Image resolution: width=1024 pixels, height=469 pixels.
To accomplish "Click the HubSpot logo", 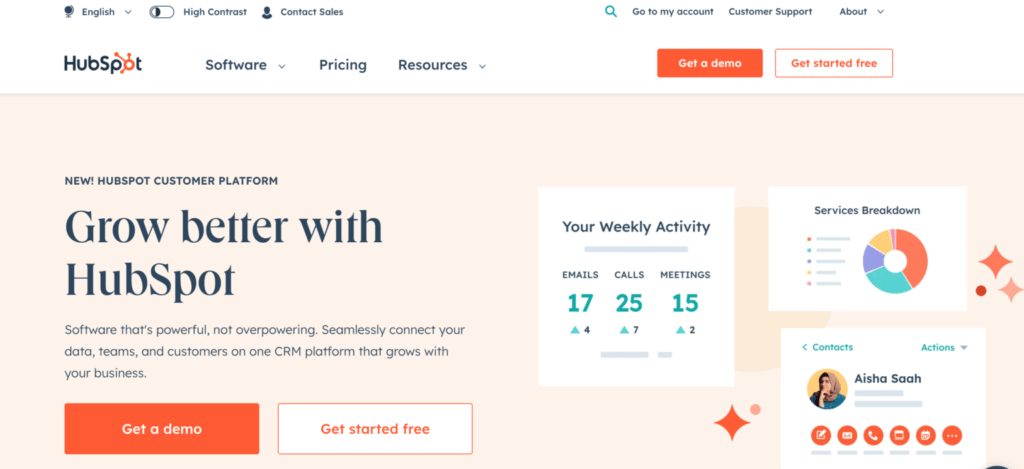I will (x=103, y=64).
